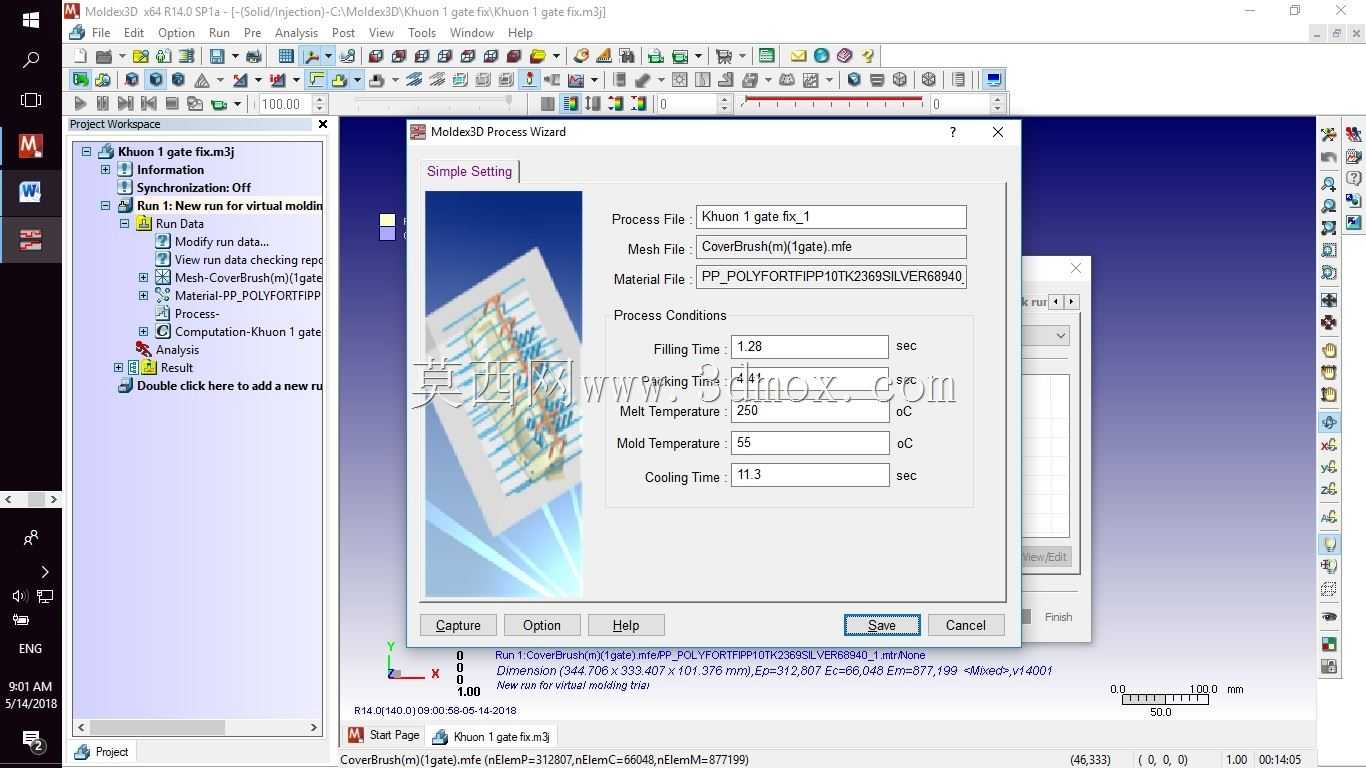Close the Project Workspace panel

[x=322, y=124]
